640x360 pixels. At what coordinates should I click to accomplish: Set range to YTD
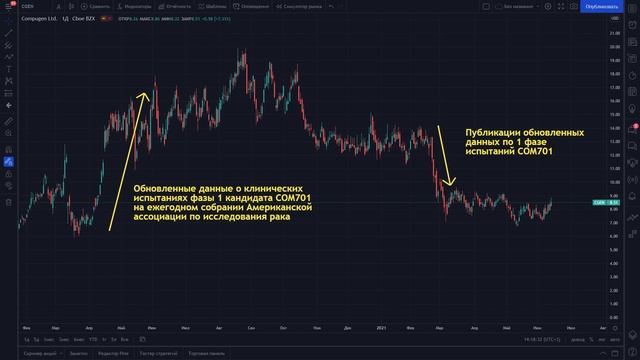coord(93,340)
